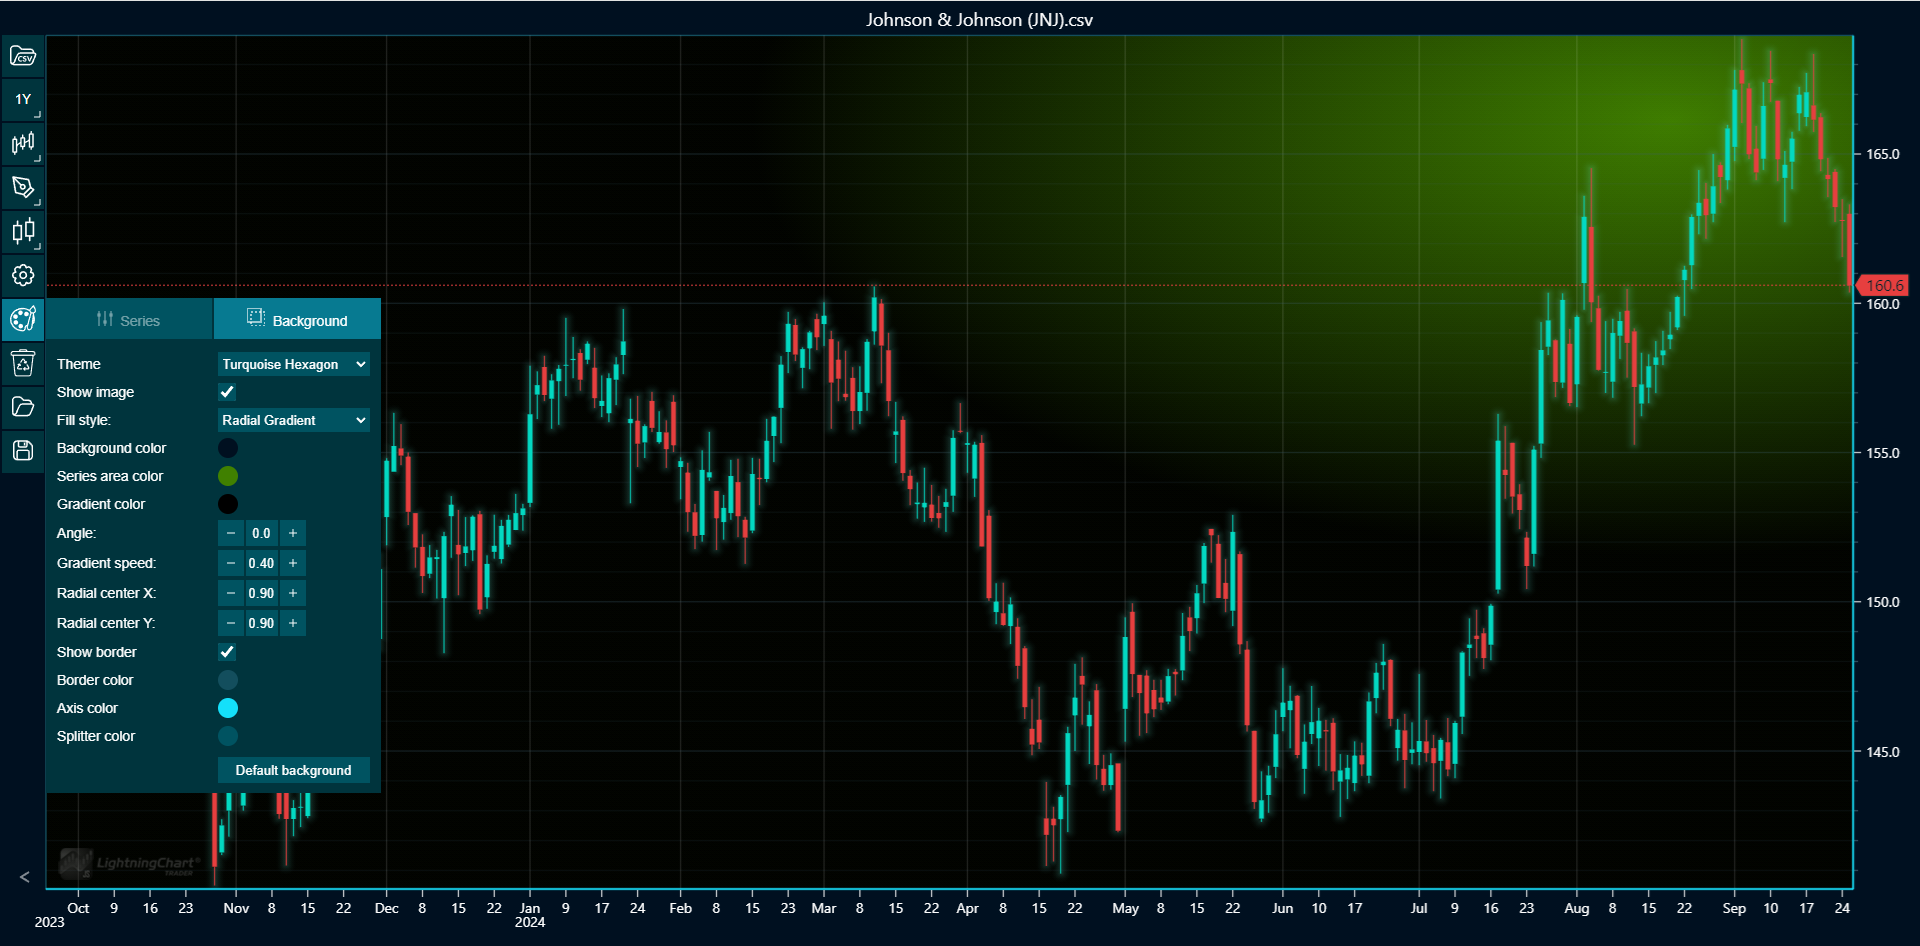The width and height of the screenshot is (1920, 946).
Task: Increase Radial center Y value
Action: coord(293,623)
